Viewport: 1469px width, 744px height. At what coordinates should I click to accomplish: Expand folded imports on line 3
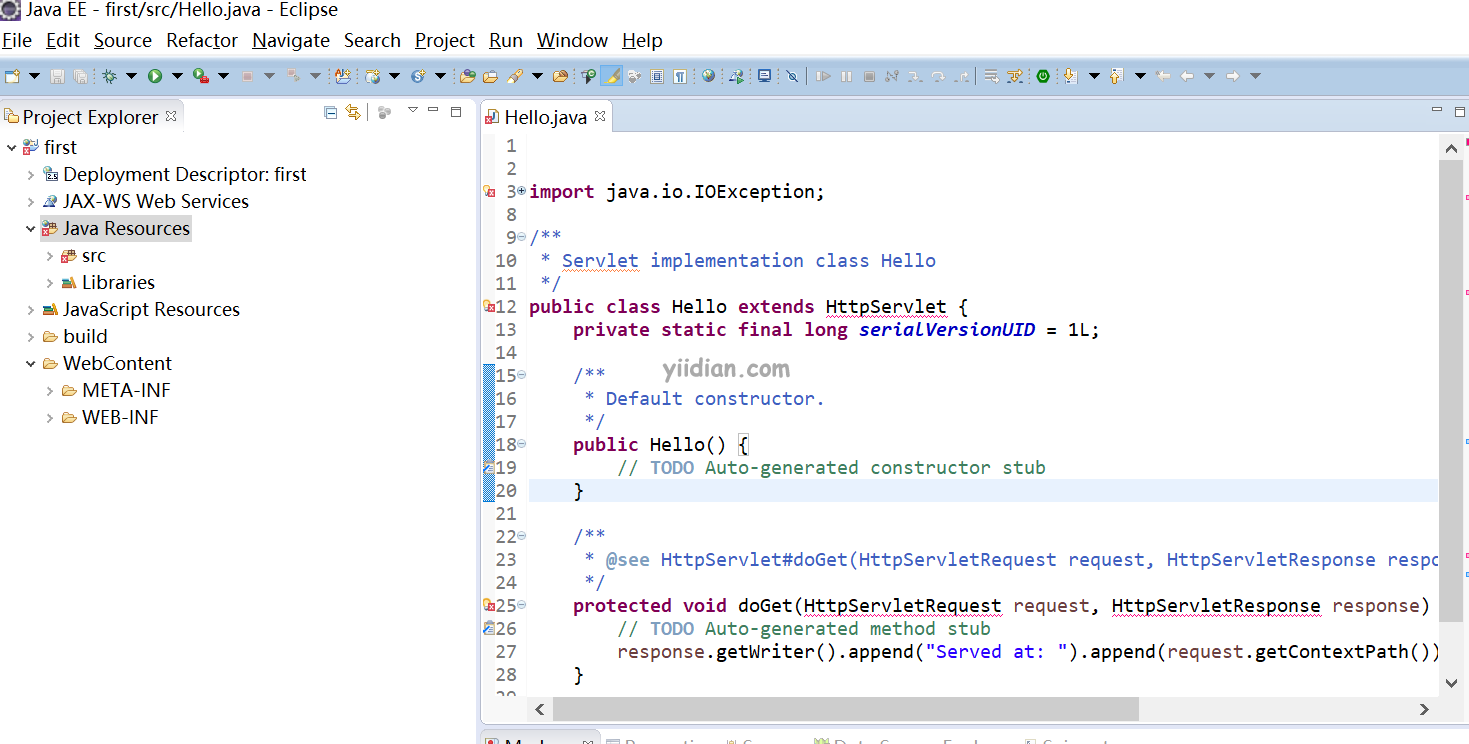point(521,191)
